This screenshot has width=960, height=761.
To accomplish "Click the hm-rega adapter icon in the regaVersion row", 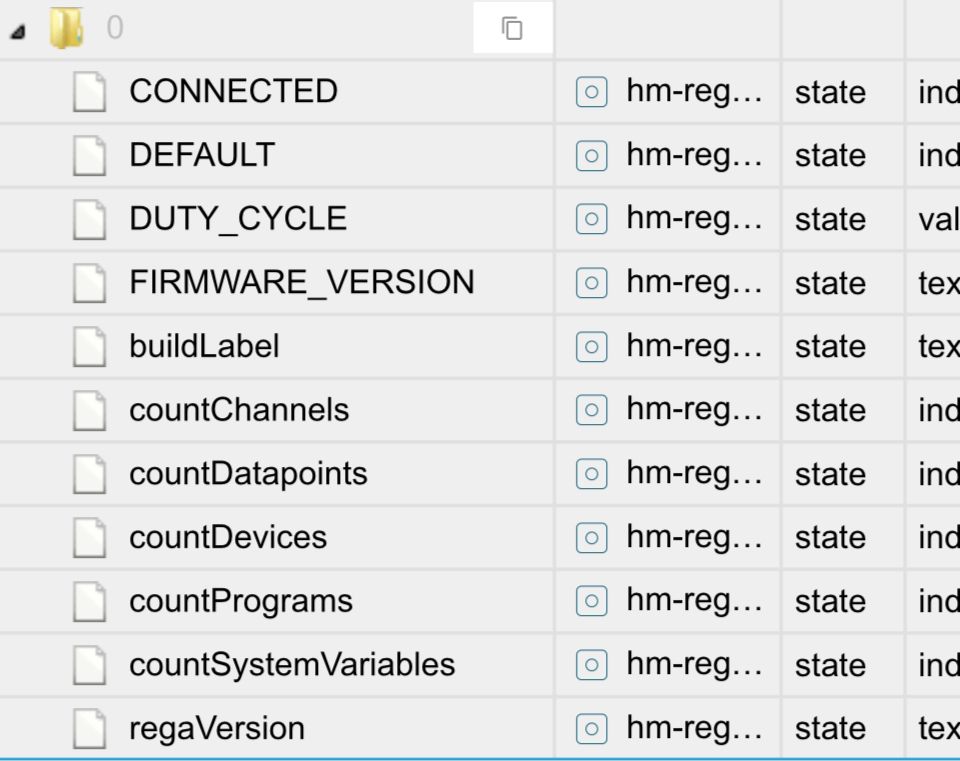I will pos(591,729).
